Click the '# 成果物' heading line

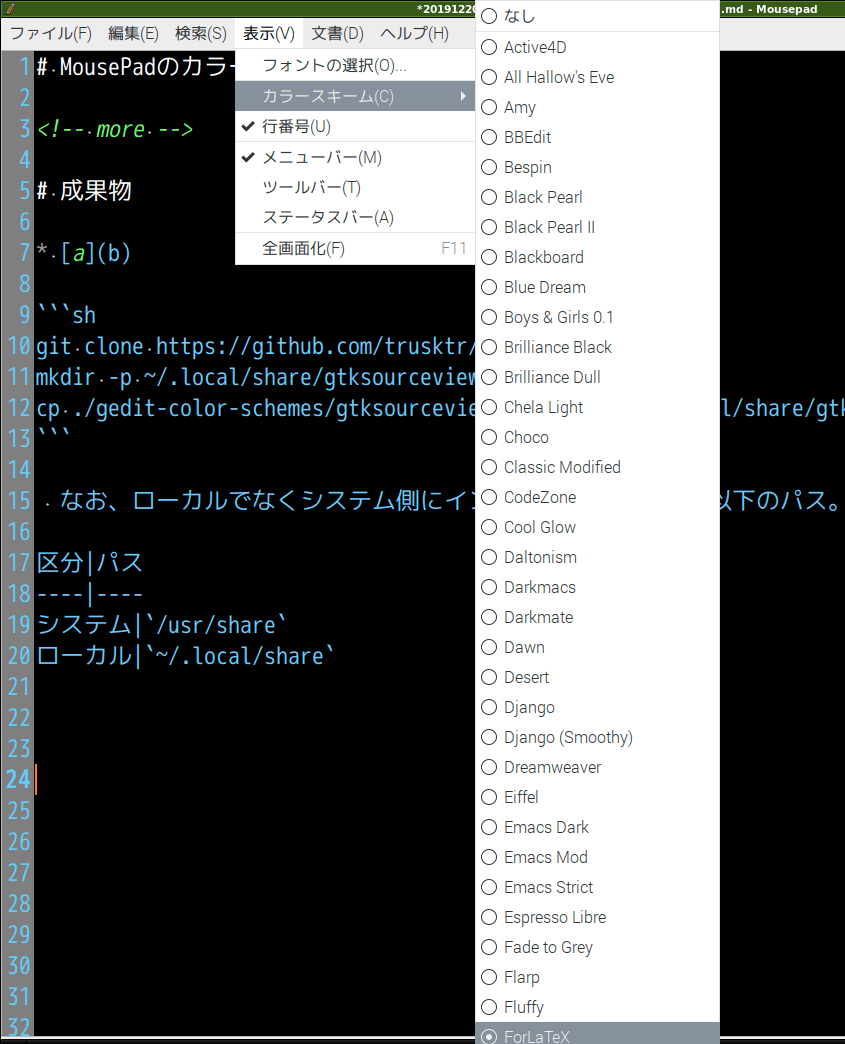coord(84,190)
